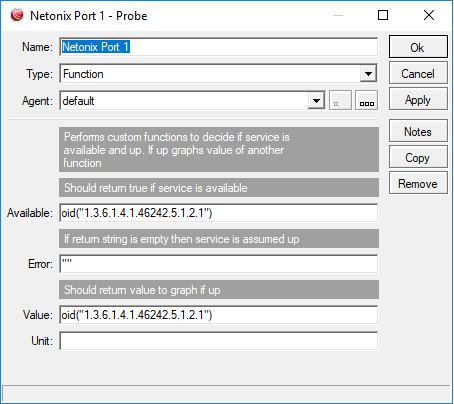The image size is (454, 404).
Task: Click the small square button beside Agent
Action: point(340,100)
